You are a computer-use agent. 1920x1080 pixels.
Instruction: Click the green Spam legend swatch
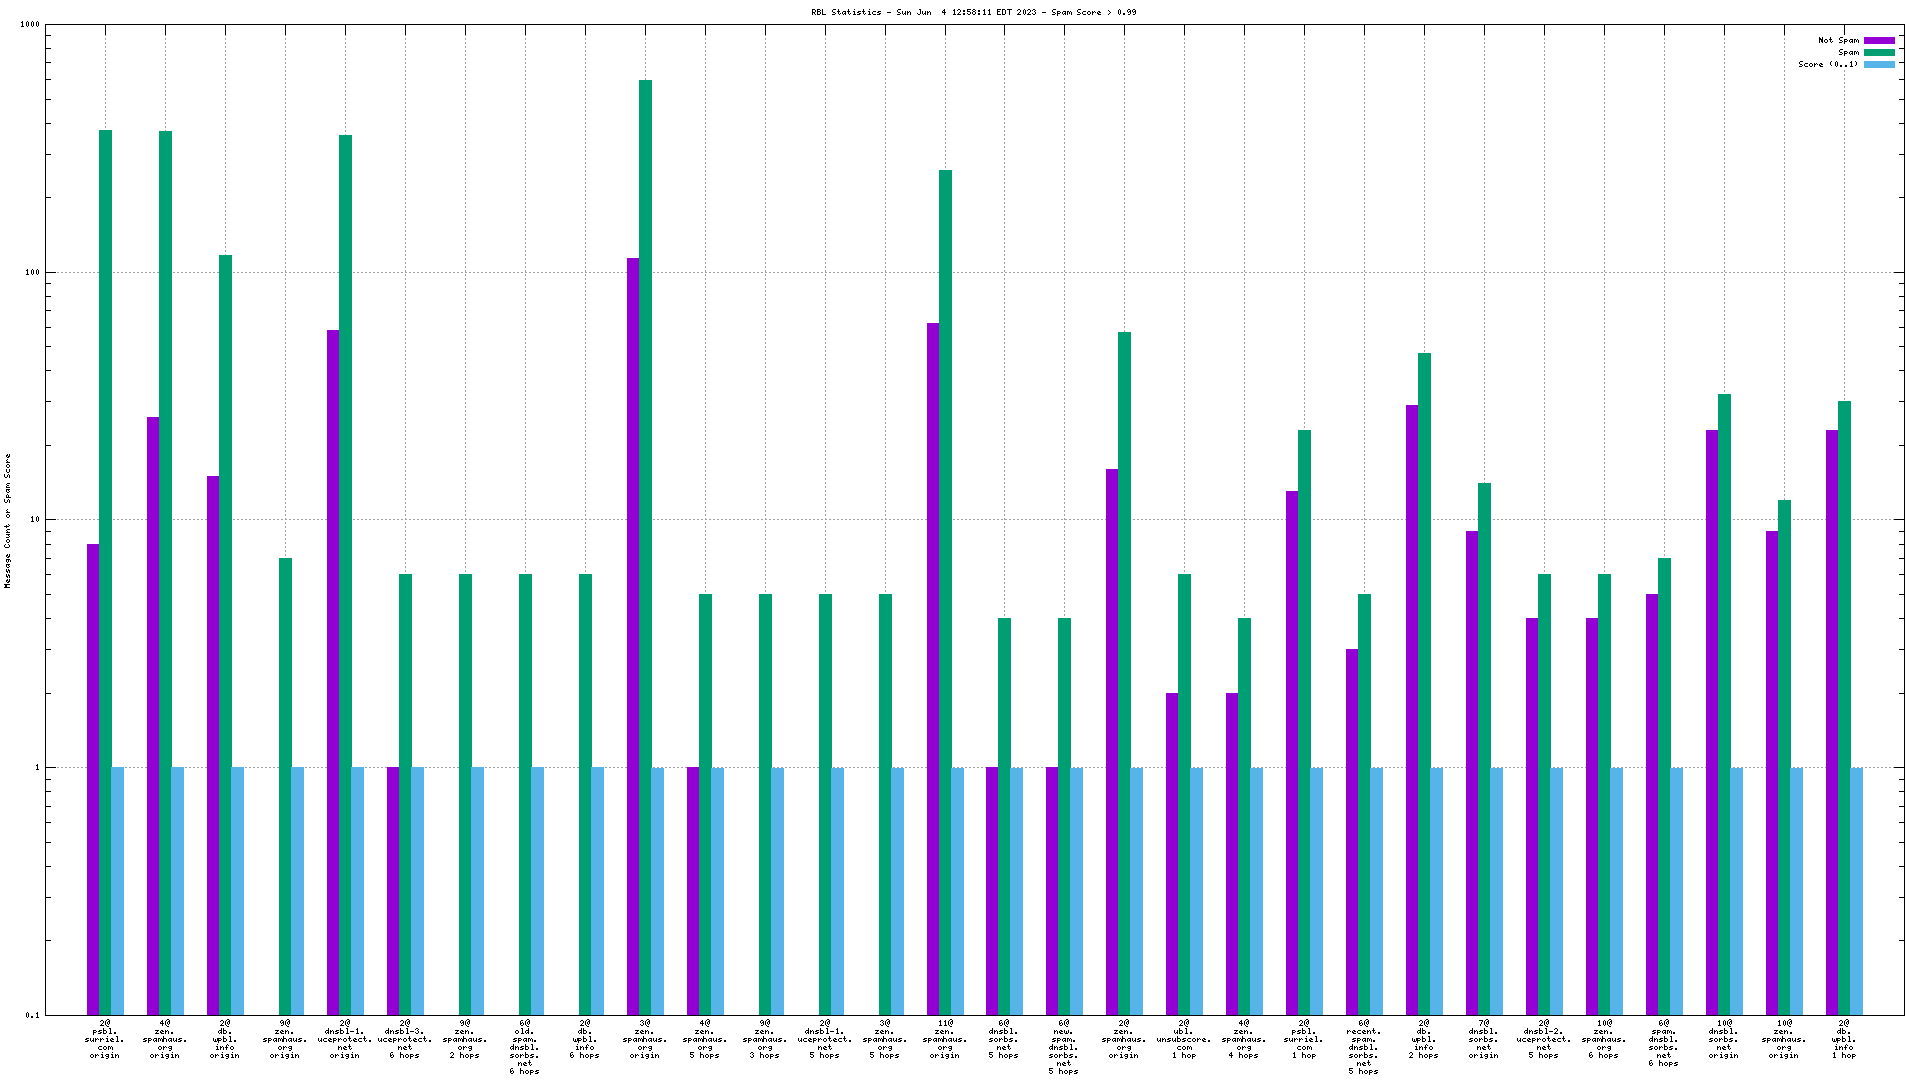point(1879,53)
